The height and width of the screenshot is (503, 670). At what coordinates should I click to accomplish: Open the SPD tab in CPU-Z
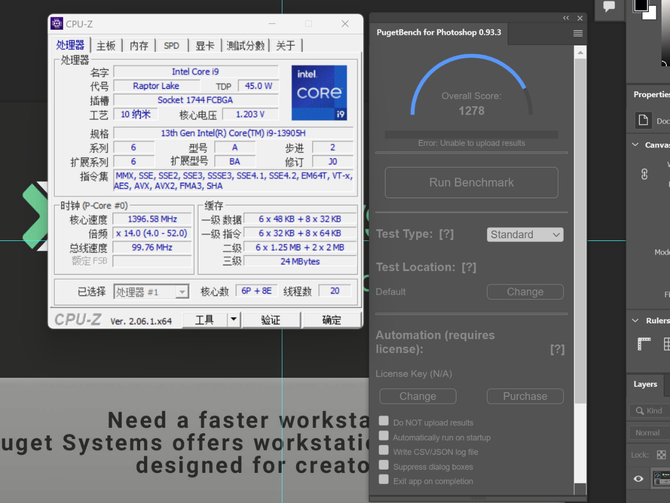click(x=171, y=46)
